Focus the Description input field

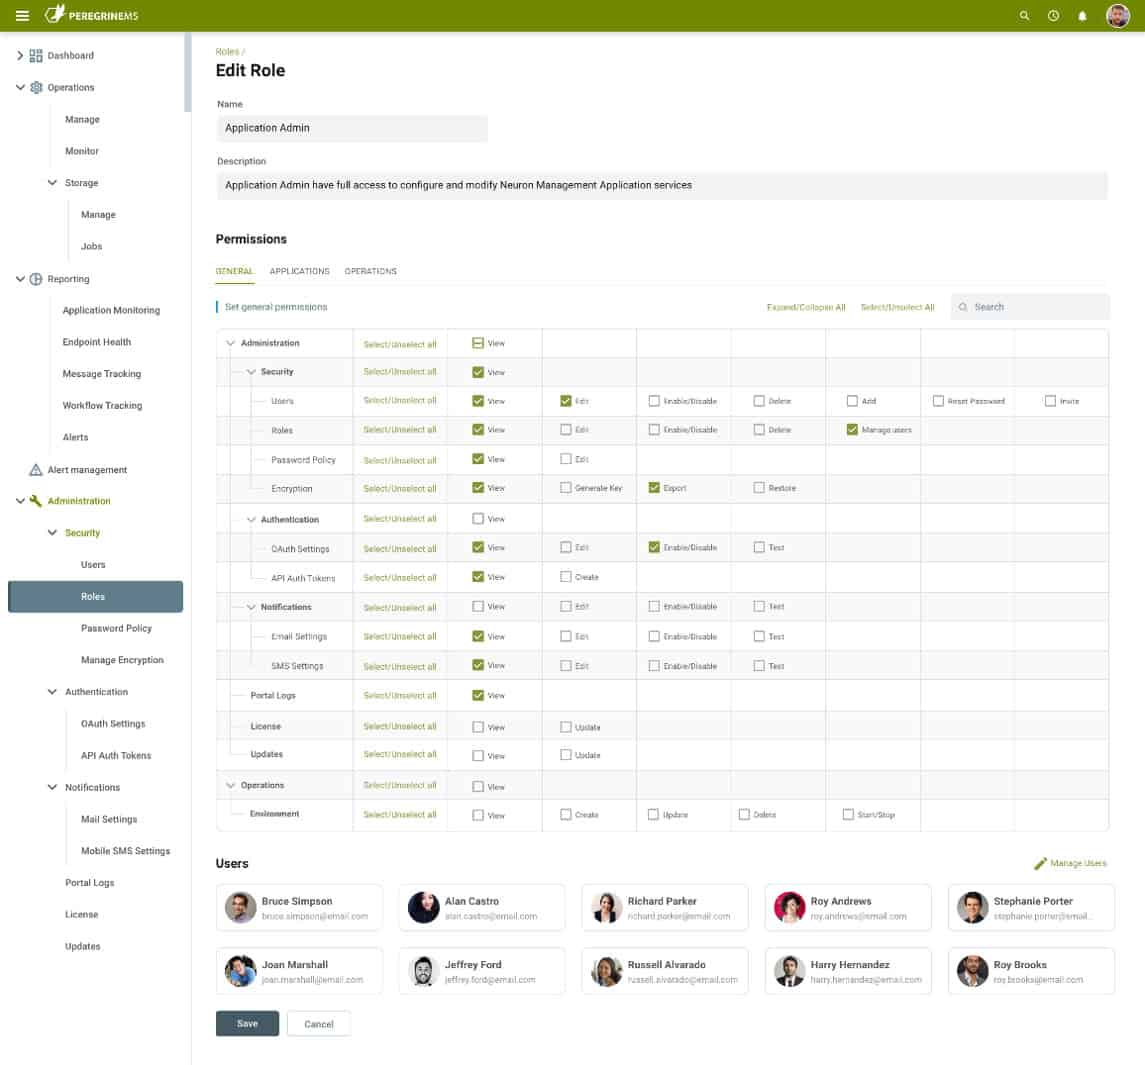[662, 186]
